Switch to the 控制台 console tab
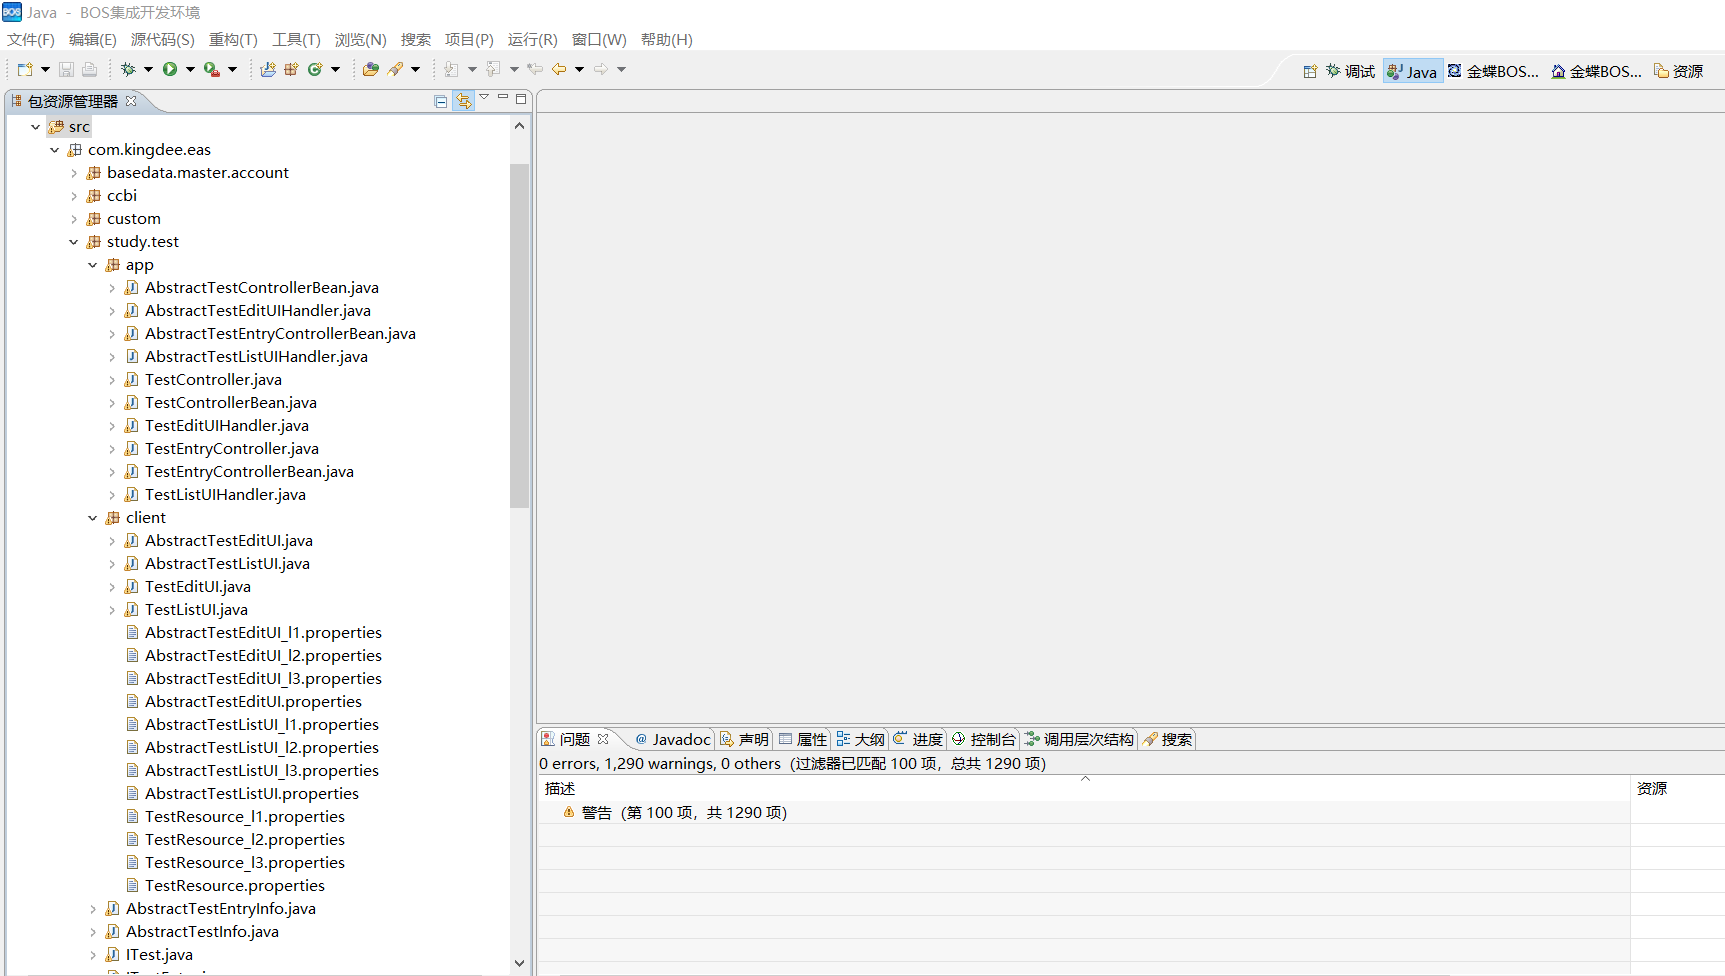Viewport: 1725px width, 976px height. [984, 740]
